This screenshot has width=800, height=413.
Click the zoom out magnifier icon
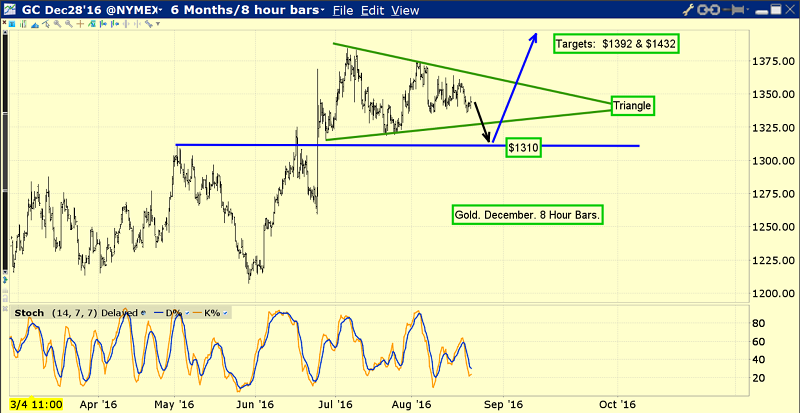tap(68, 24)
